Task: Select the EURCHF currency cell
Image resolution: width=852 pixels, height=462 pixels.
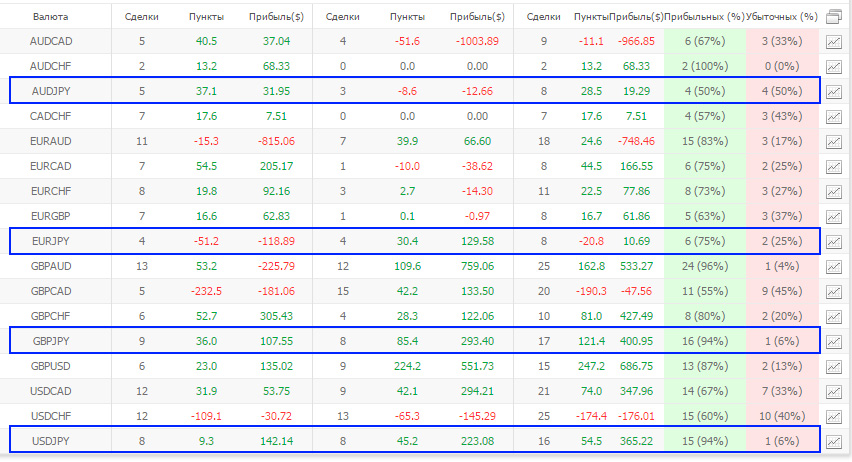Action: click(x=51, y=191)
